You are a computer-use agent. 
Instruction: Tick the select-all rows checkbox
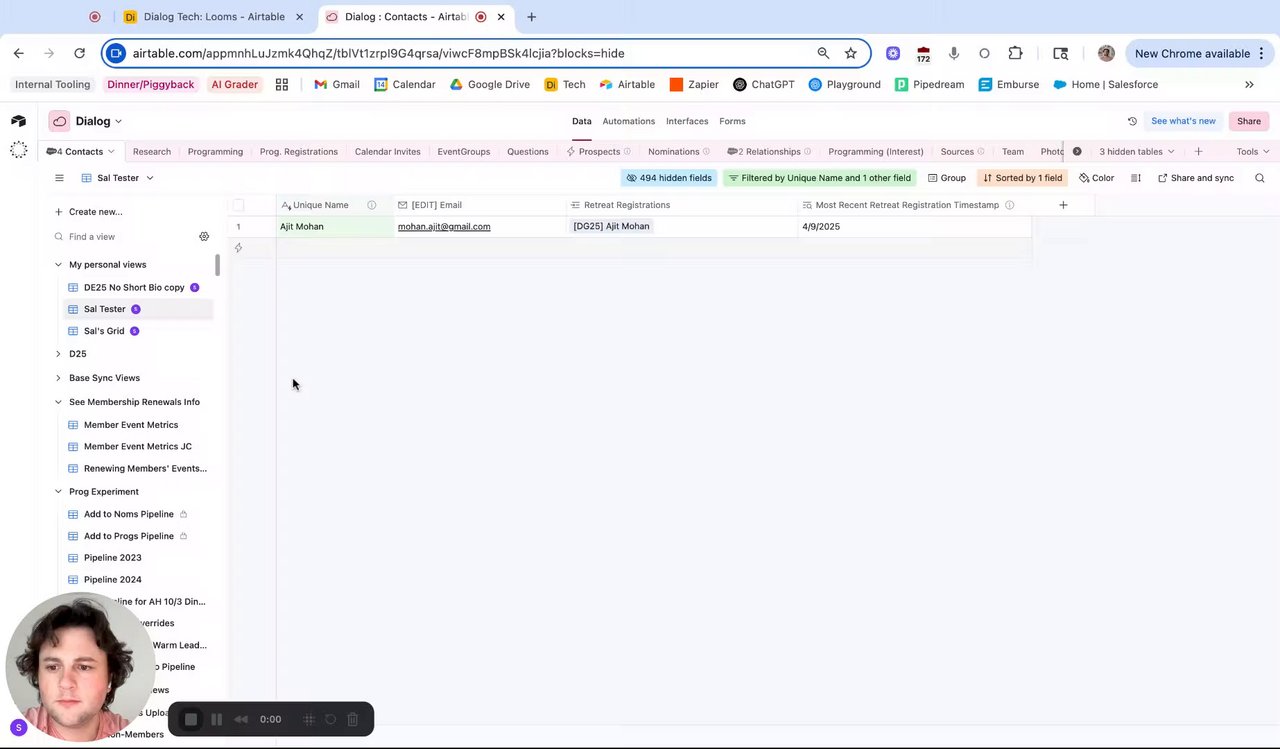[x=238, y=205]
